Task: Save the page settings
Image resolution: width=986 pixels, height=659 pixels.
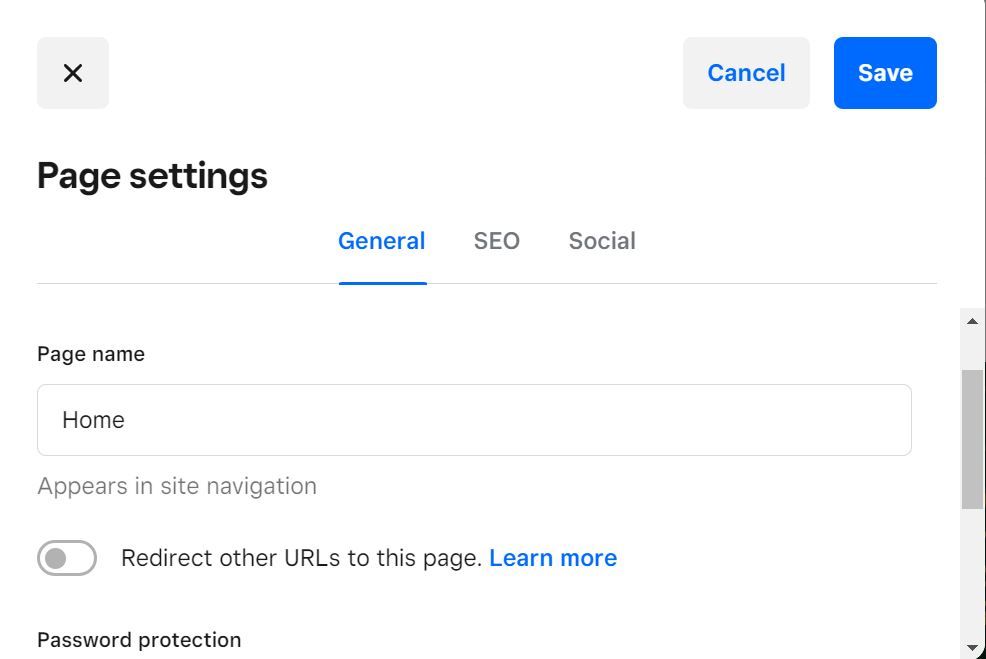Action: (884, 72)
